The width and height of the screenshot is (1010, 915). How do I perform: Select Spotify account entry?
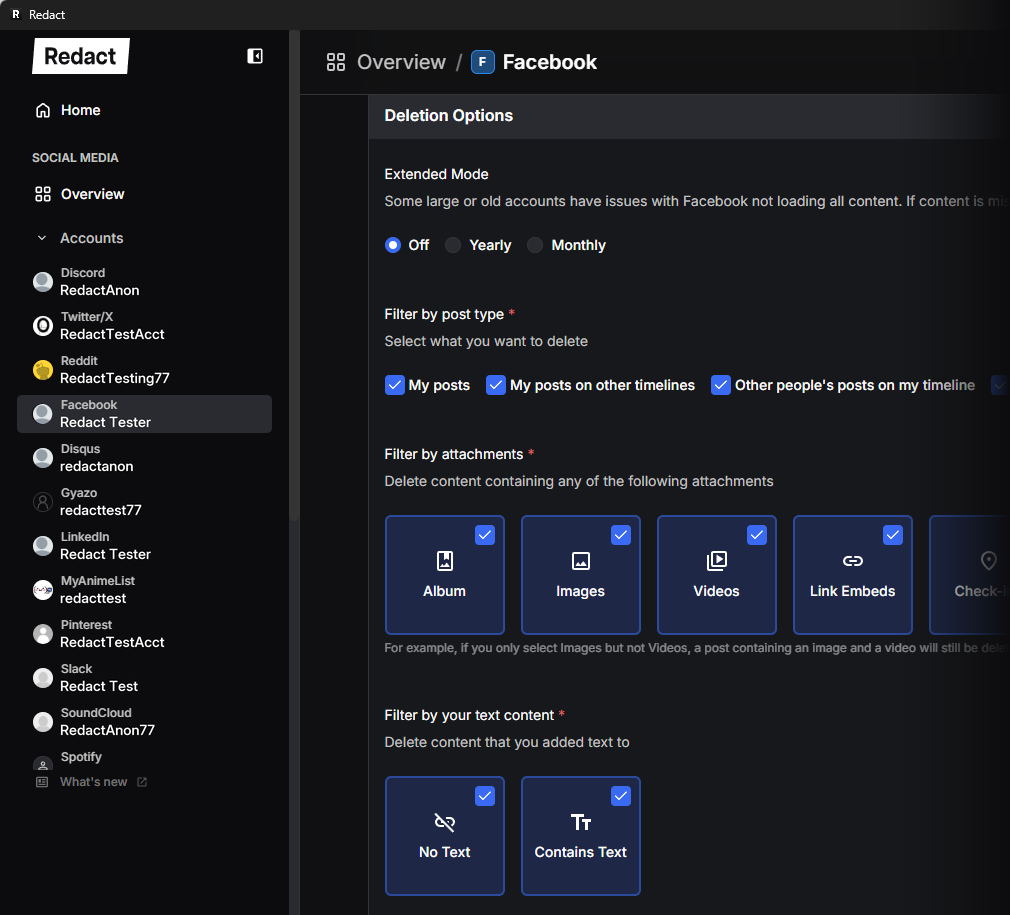pos(144,759)
